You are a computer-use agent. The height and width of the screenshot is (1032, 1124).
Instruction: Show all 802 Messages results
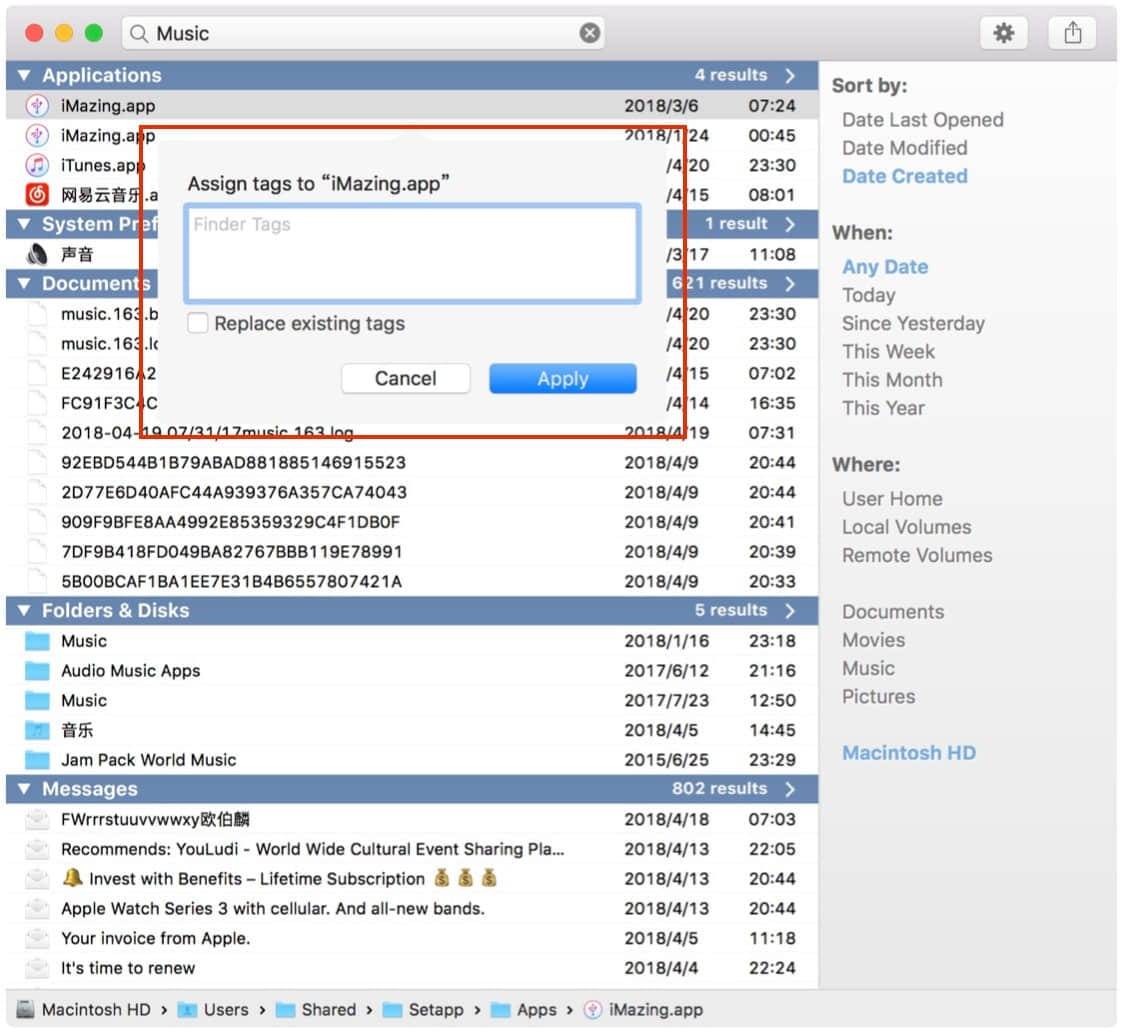click(790, 790)
